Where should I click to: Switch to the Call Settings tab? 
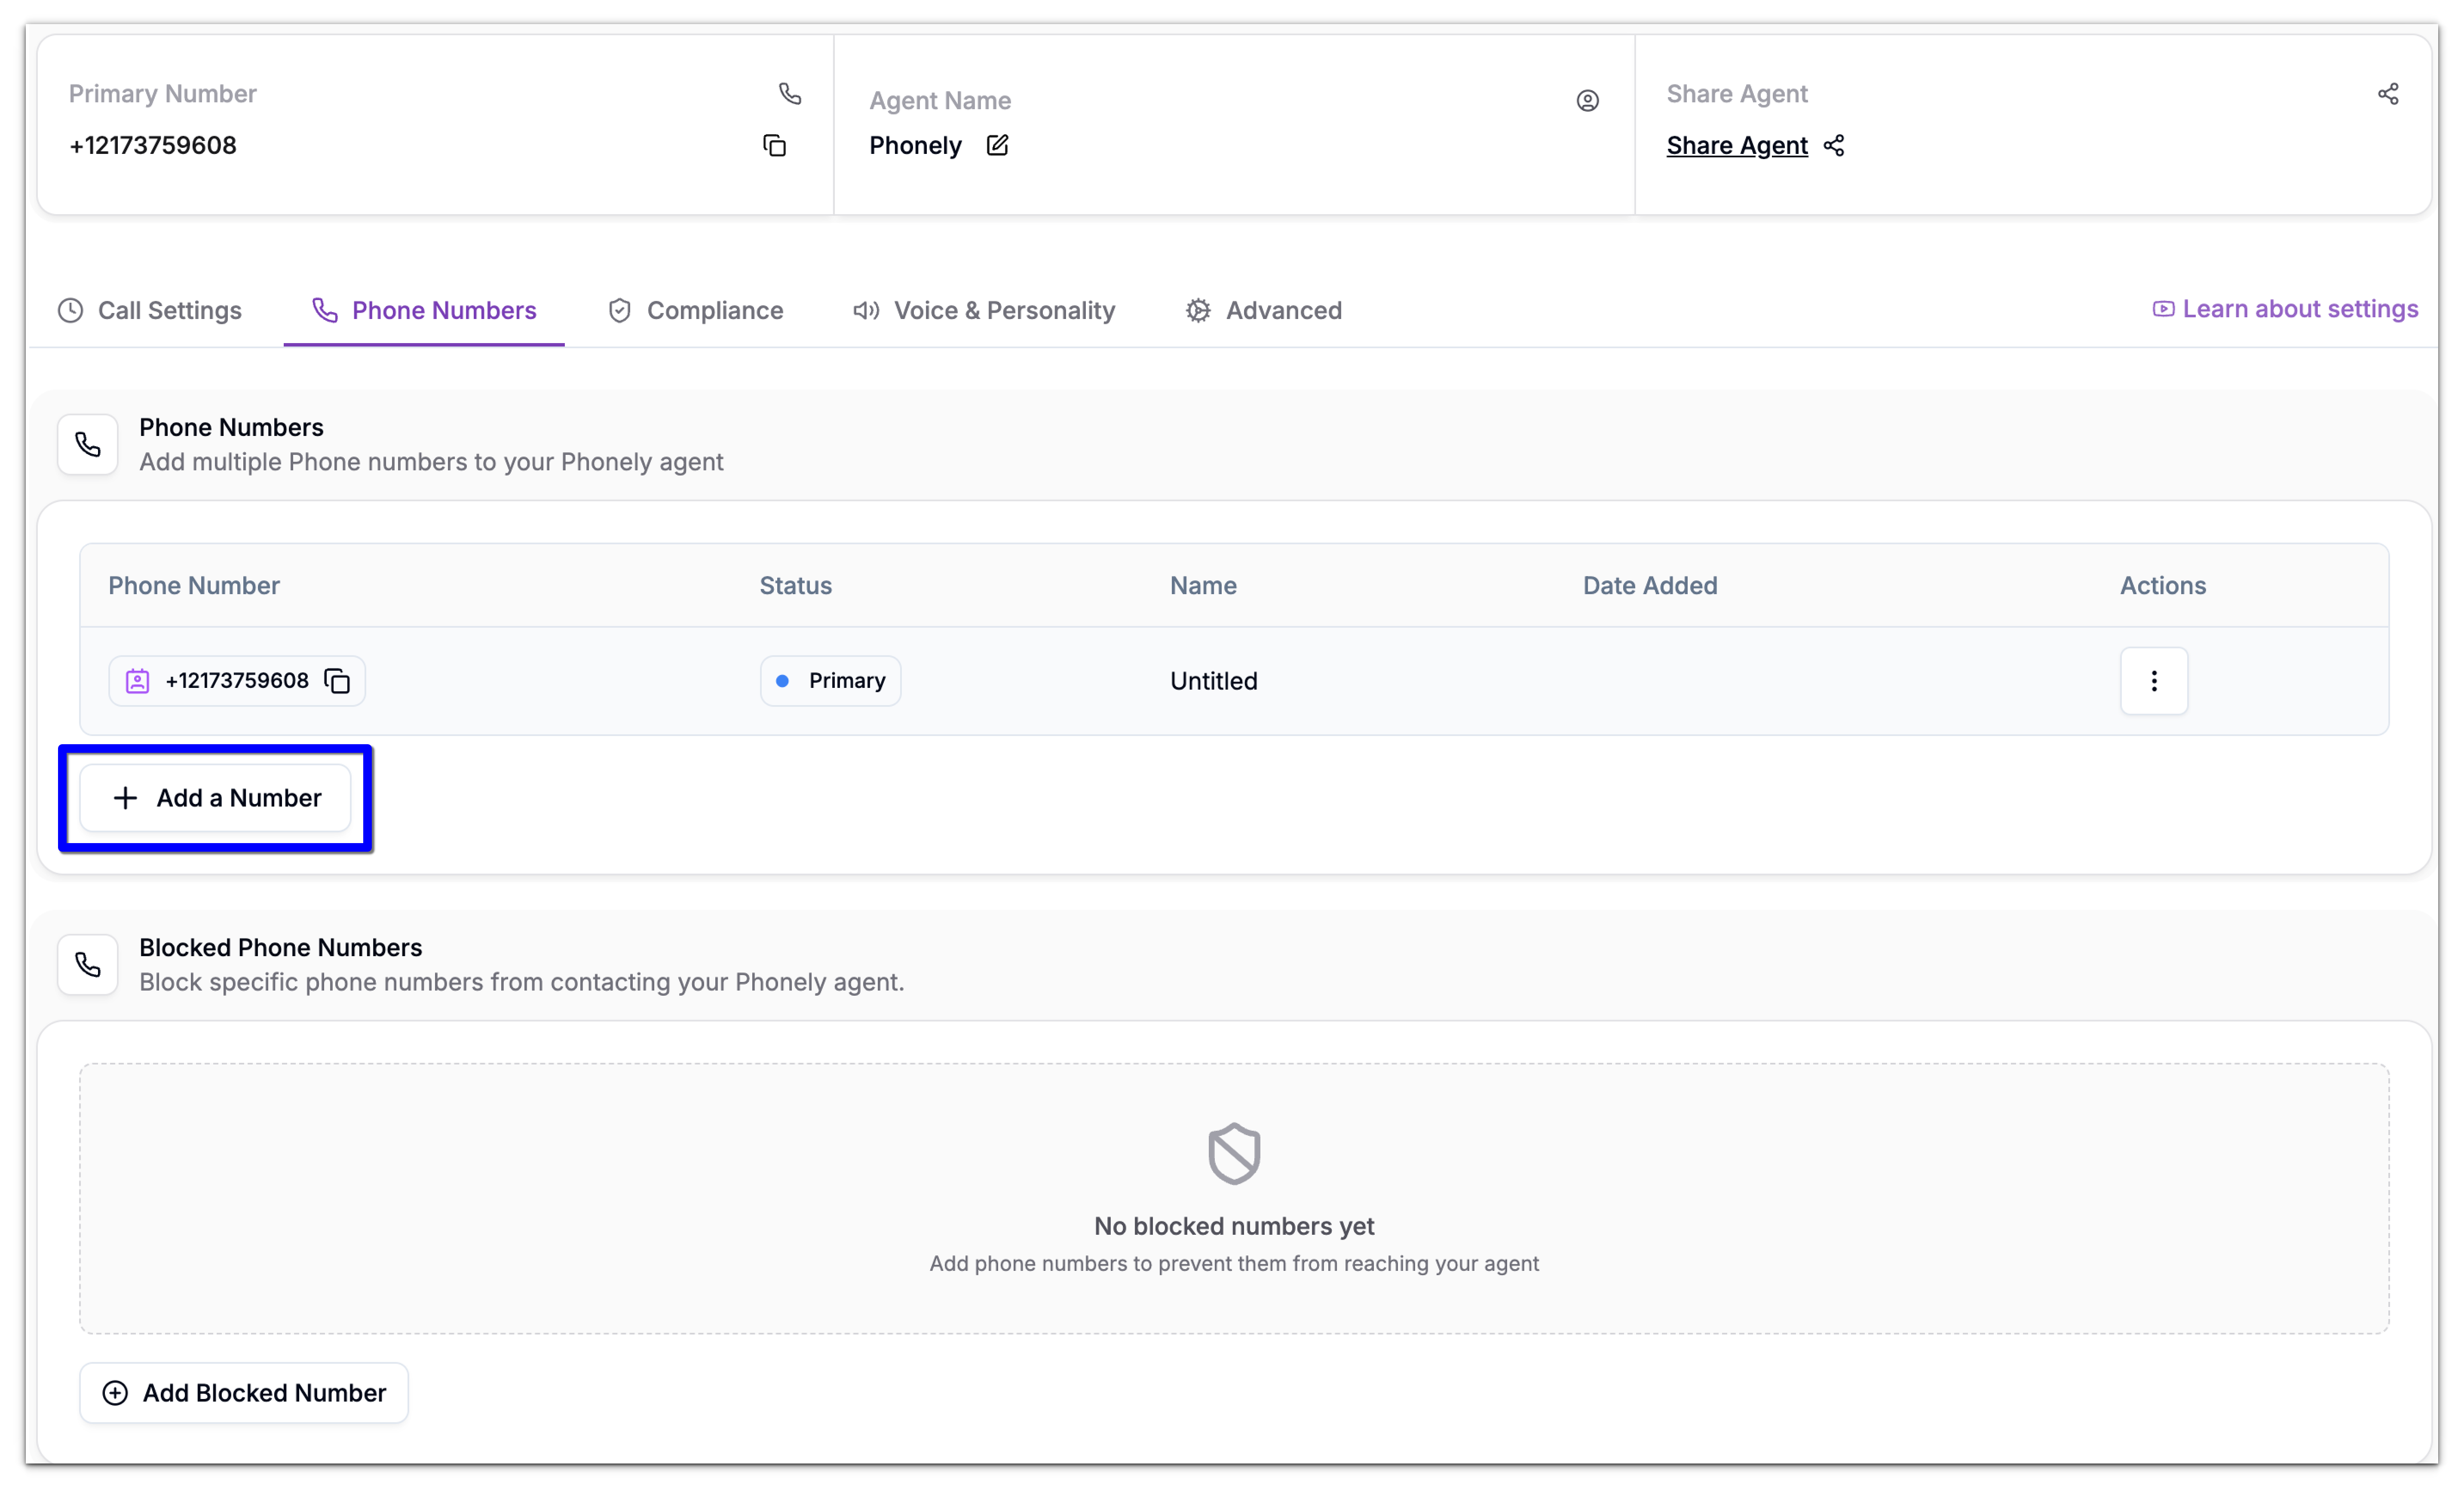[x=150, y=311]
